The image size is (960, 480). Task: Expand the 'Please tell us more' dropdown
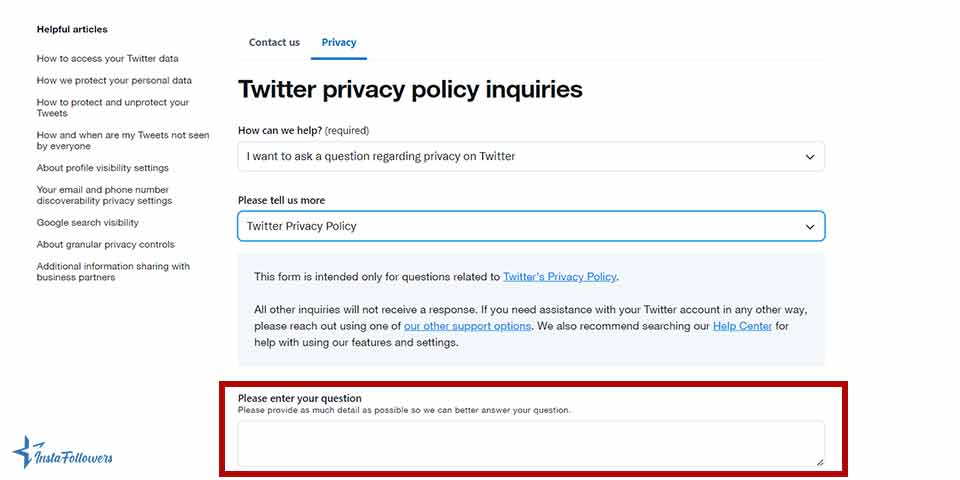[x=530, y=226]
